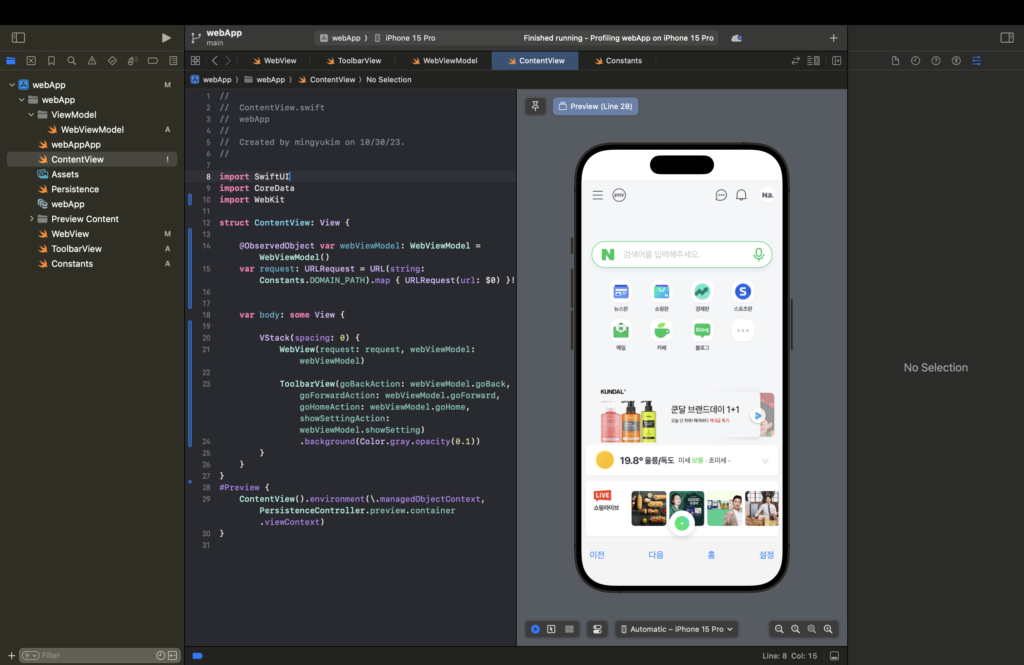Screen dimensions: 1024x665
Task: Open the Report navigator
Action: [173, 61]
